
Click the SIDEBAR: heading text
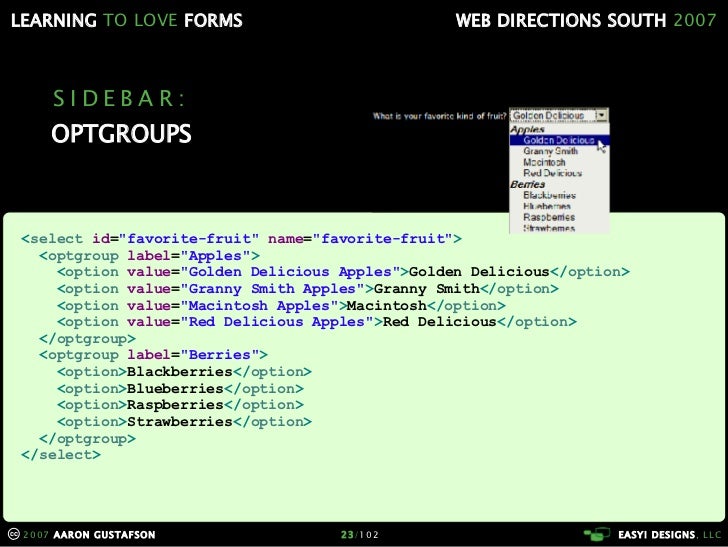(119, 98)
